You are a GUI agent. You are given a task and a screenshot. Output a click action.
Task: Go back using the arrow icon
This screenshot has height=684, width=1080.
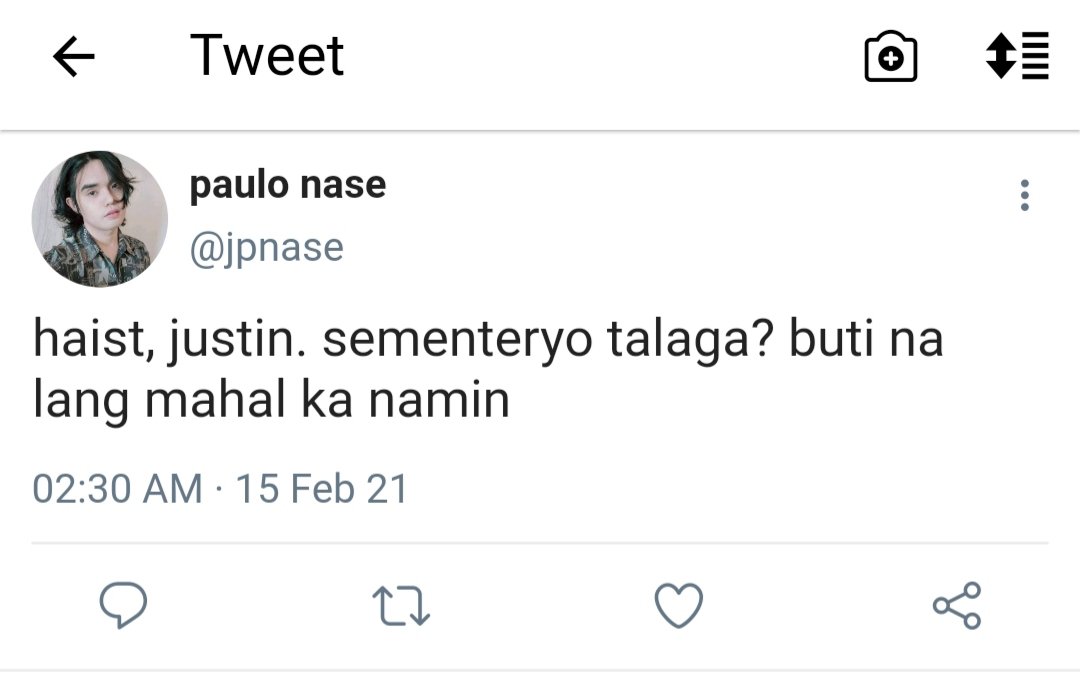(x=74, y=56)
